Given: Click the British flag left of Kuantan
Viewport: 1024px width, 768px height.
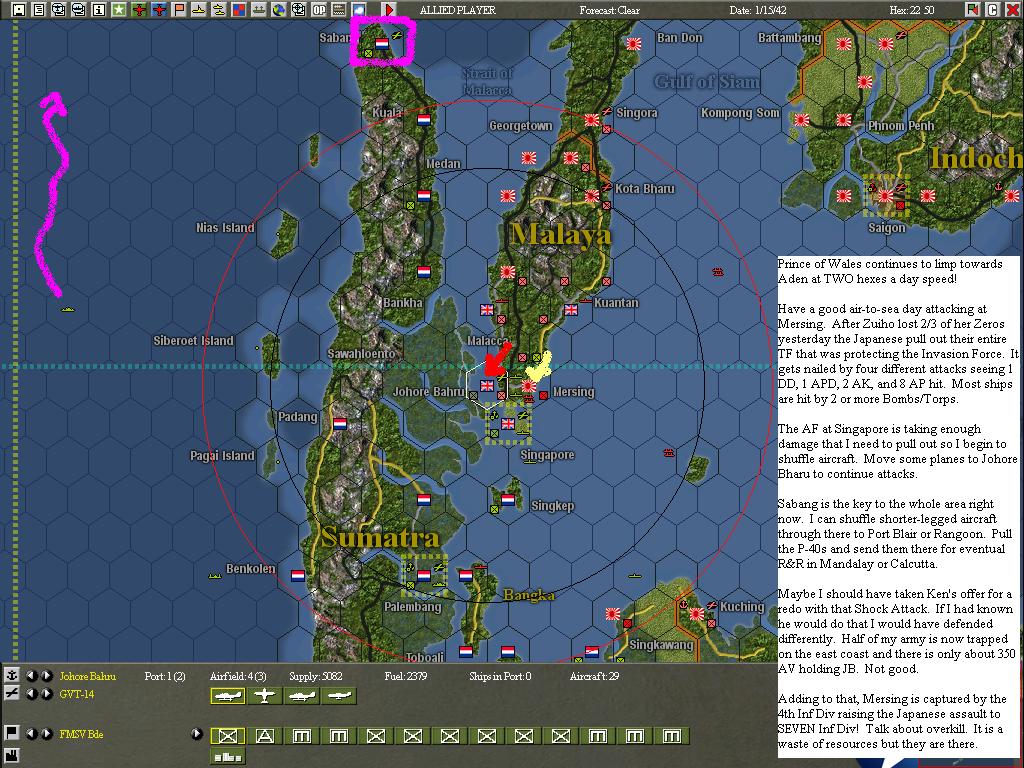Looking at the screenshot, I should click(571, 309).
